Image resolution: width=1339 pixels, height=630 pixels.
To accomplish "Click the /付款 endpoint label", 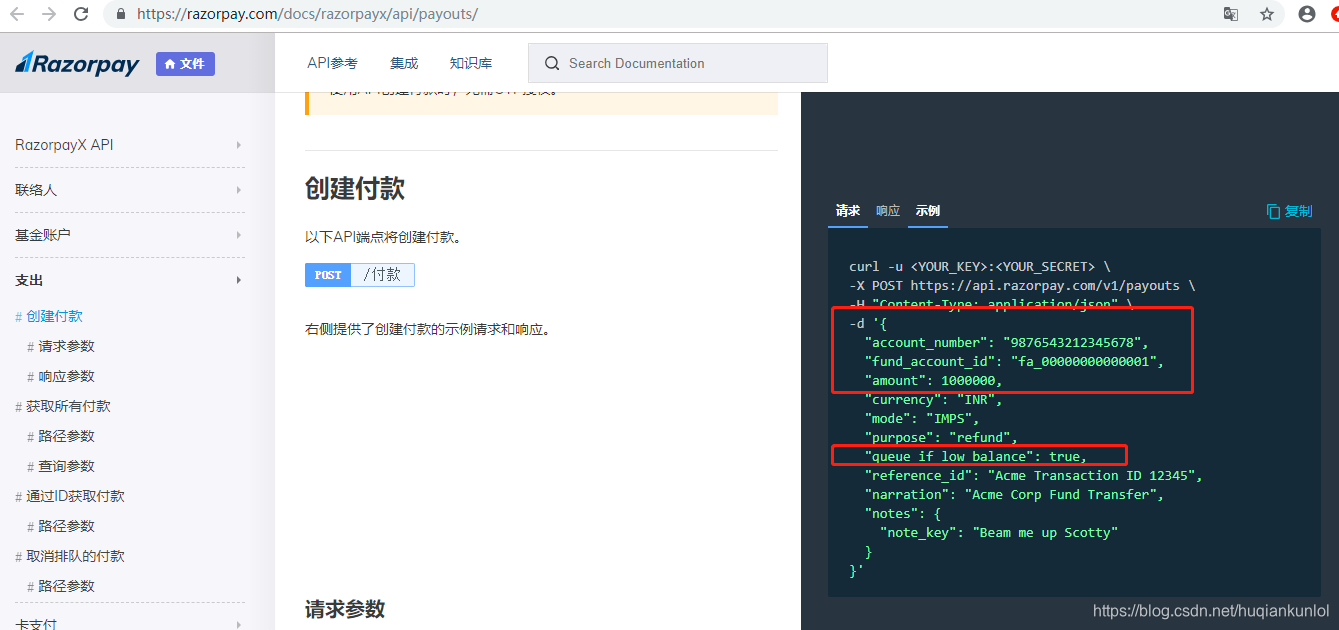I will point(383,275).
